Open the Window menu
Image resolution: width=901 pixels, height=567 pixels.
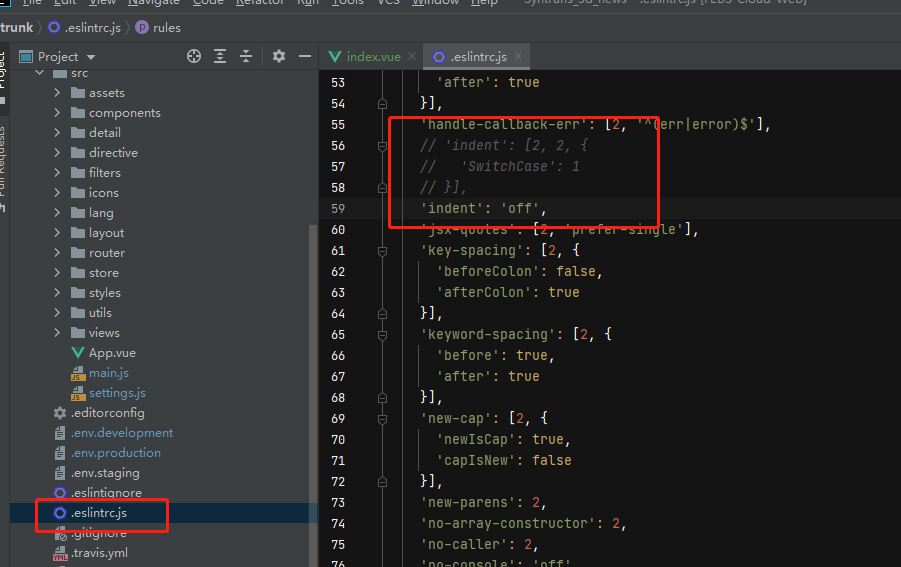pyautogui.click(x=436, y=3)
